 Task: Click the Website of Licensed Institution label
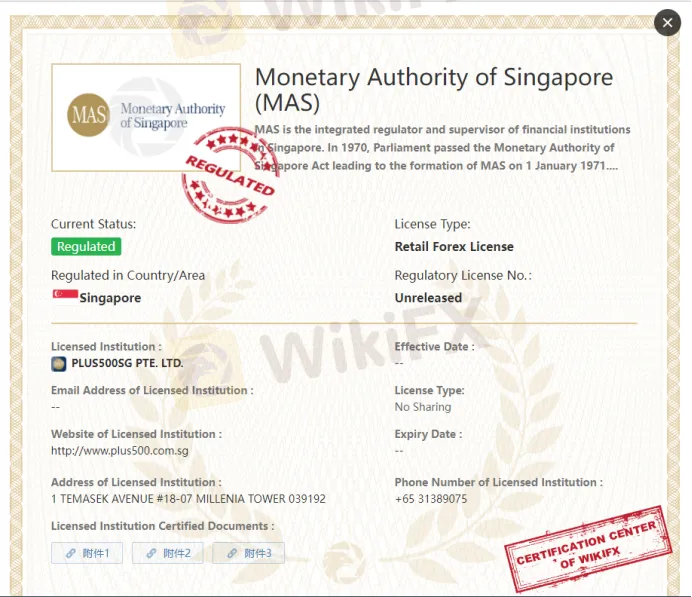tap(136, 434)
